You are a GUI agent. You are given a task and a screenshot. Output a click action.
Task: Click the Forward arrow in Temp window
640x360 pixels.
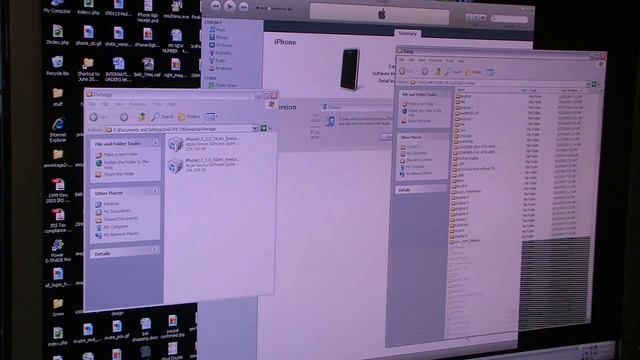click(x=425, y=71)
